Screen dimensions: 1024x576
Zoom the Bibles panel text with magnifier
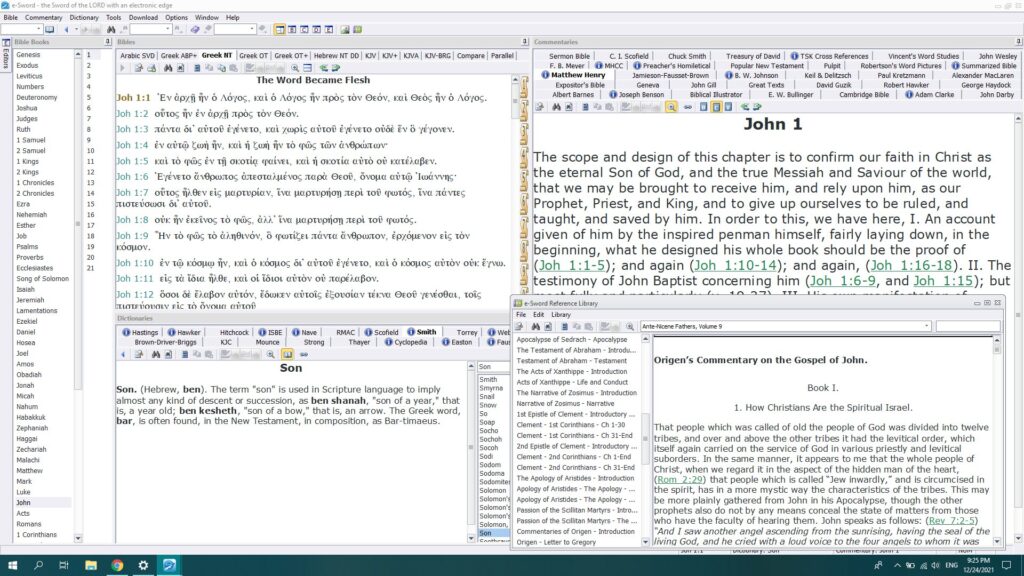pyautogui.click(x=295, y=68)
